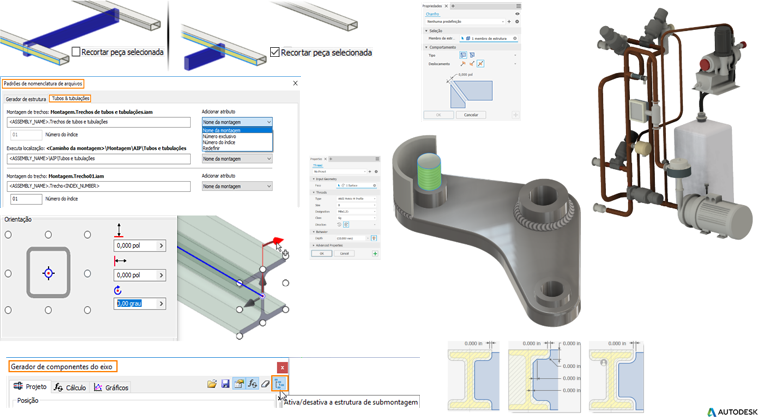Click the disabled OK button in Chanfro panel

click(x=438, y=115)
